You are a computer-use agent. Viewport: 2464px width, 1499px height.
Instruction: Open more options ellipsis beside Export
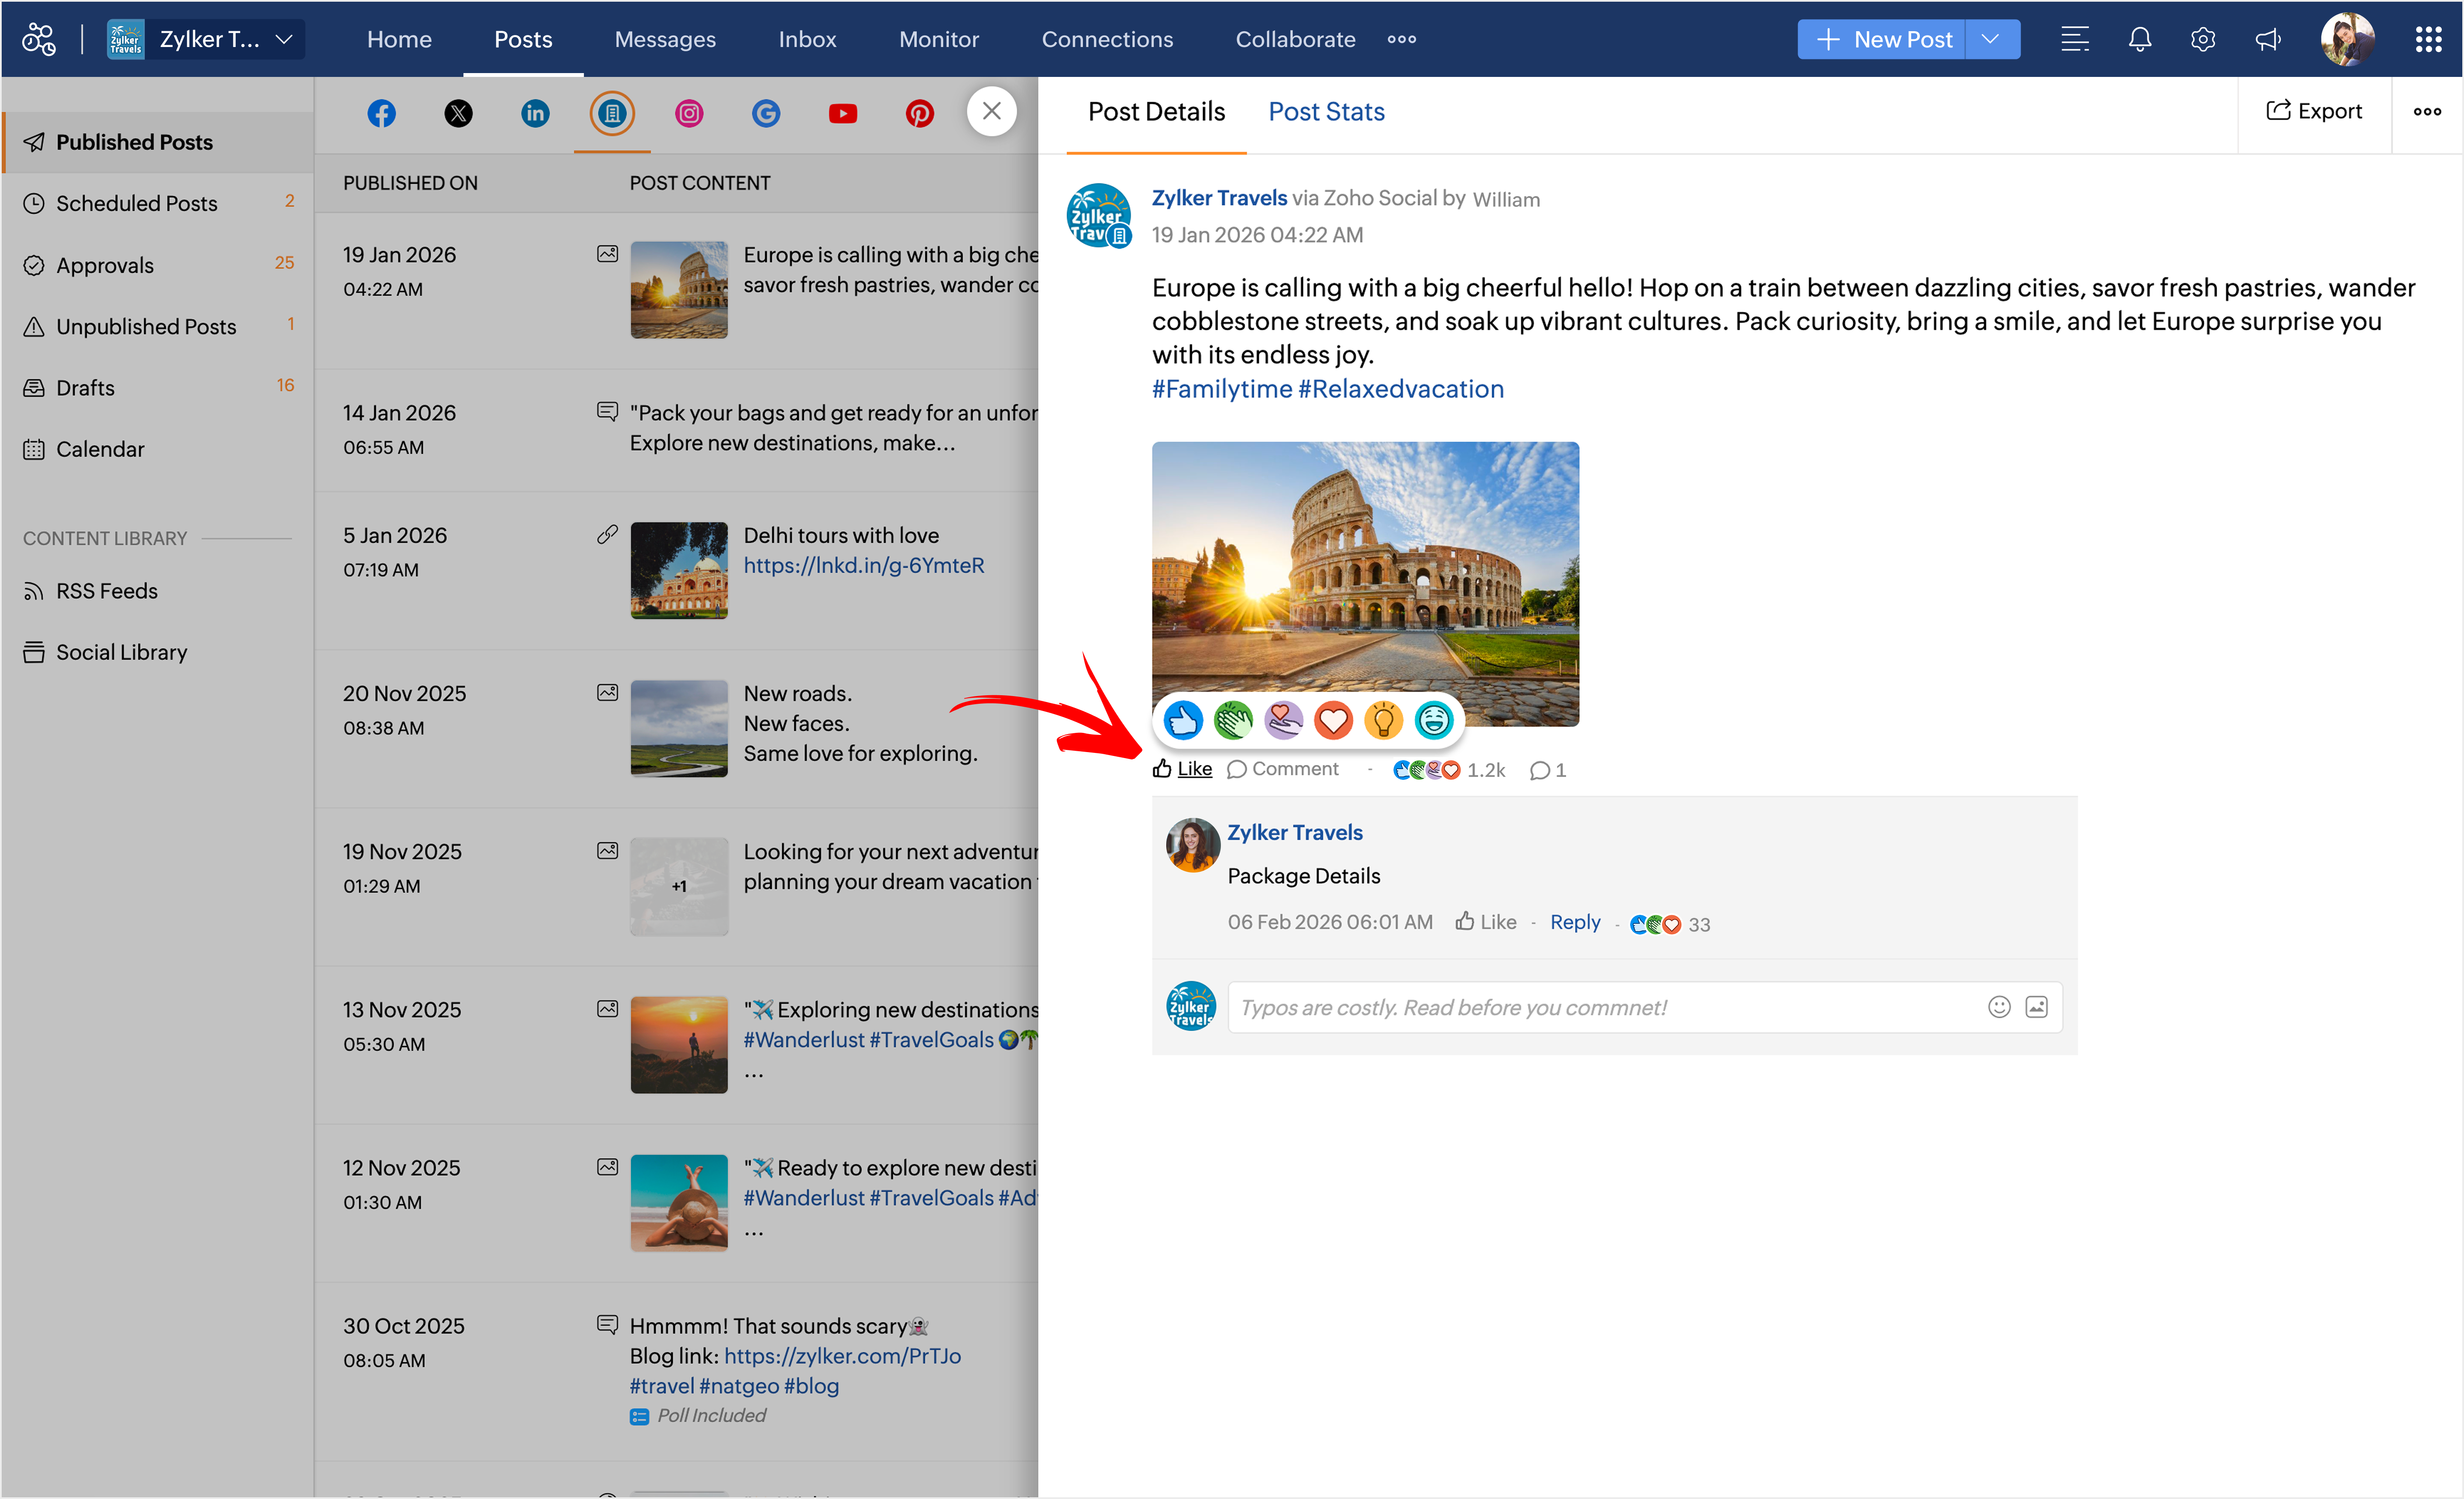tap(2426, 111)
